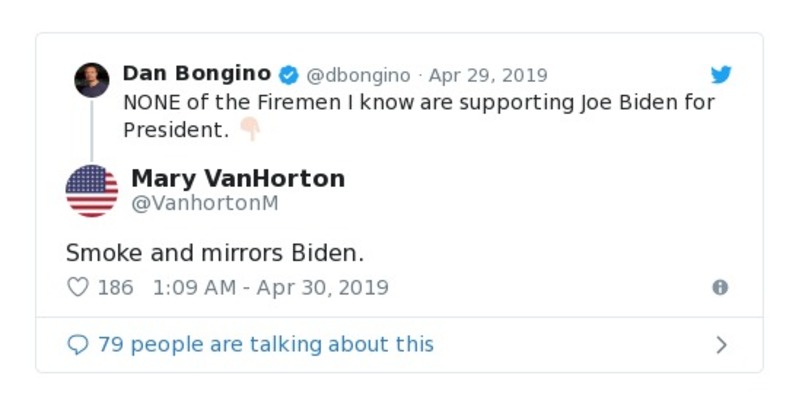
Task: Click the pointing-down hand emoji
Action: coord(249,129)
